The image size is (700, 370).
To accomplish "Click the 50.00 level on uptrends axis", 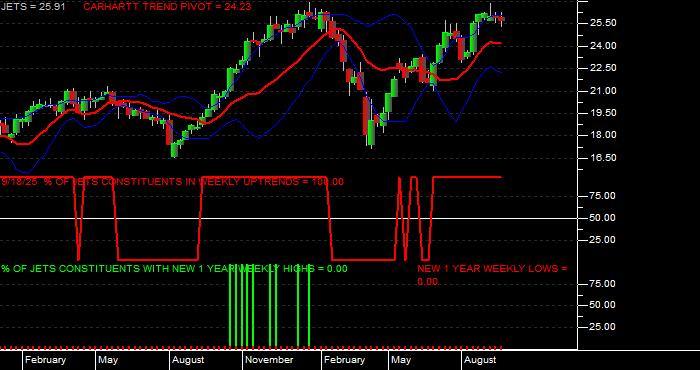I will [x=603, y=218].
